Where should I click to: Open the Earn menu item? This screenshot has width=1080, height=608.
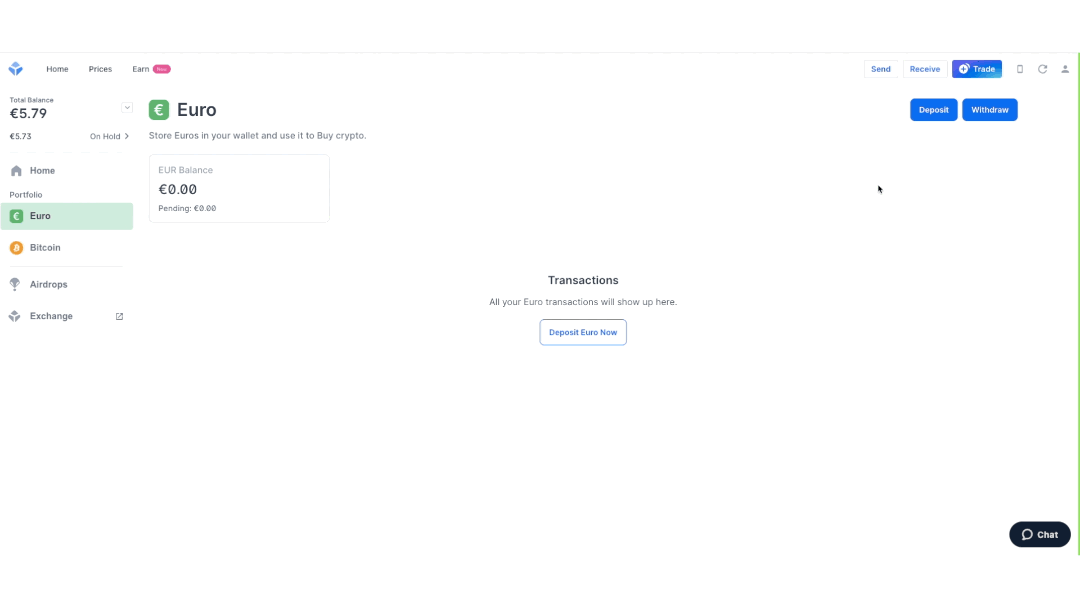[x=139, y=69]
